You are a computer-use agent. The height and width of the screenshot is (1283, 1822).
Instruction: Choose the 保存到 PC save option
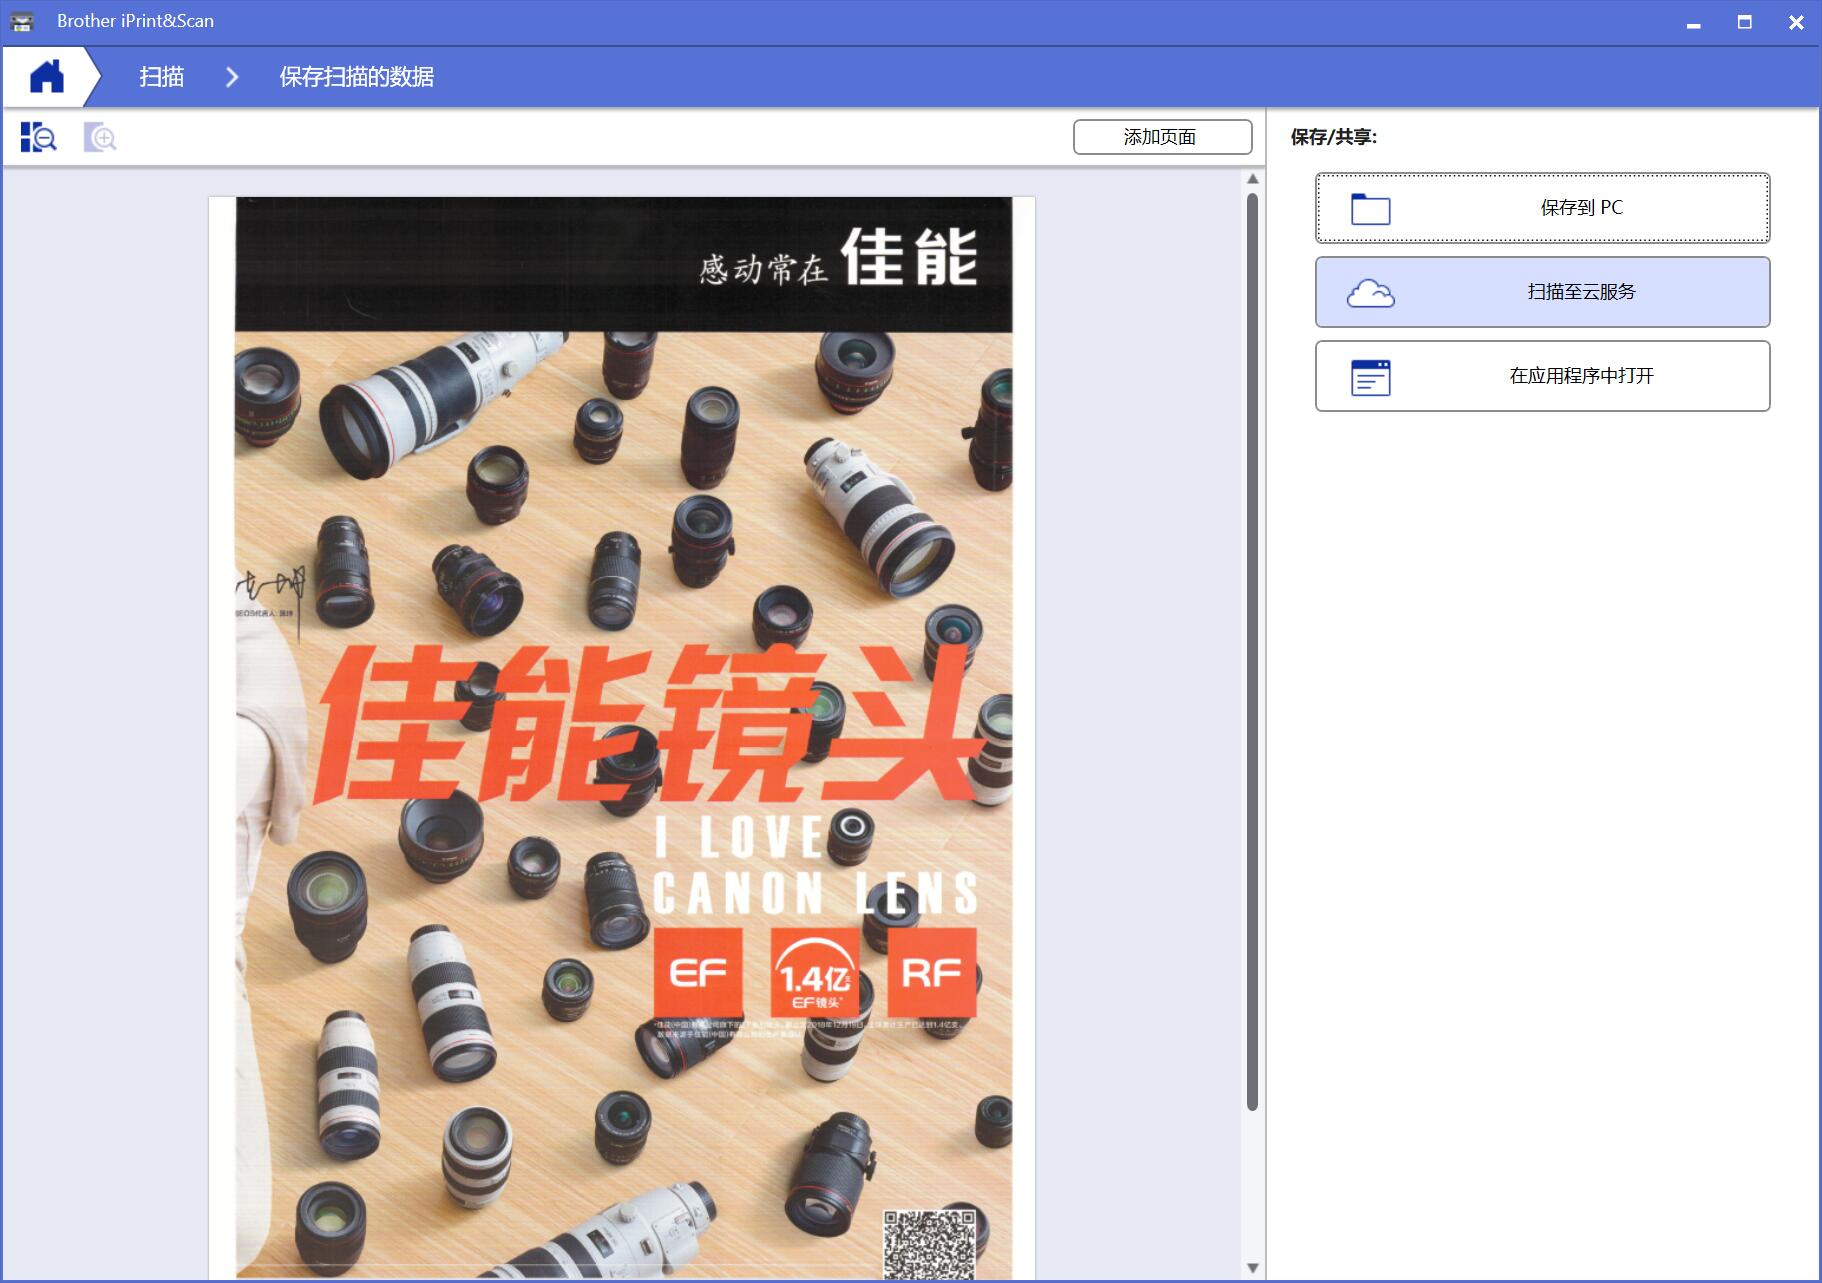(1543, 208)
